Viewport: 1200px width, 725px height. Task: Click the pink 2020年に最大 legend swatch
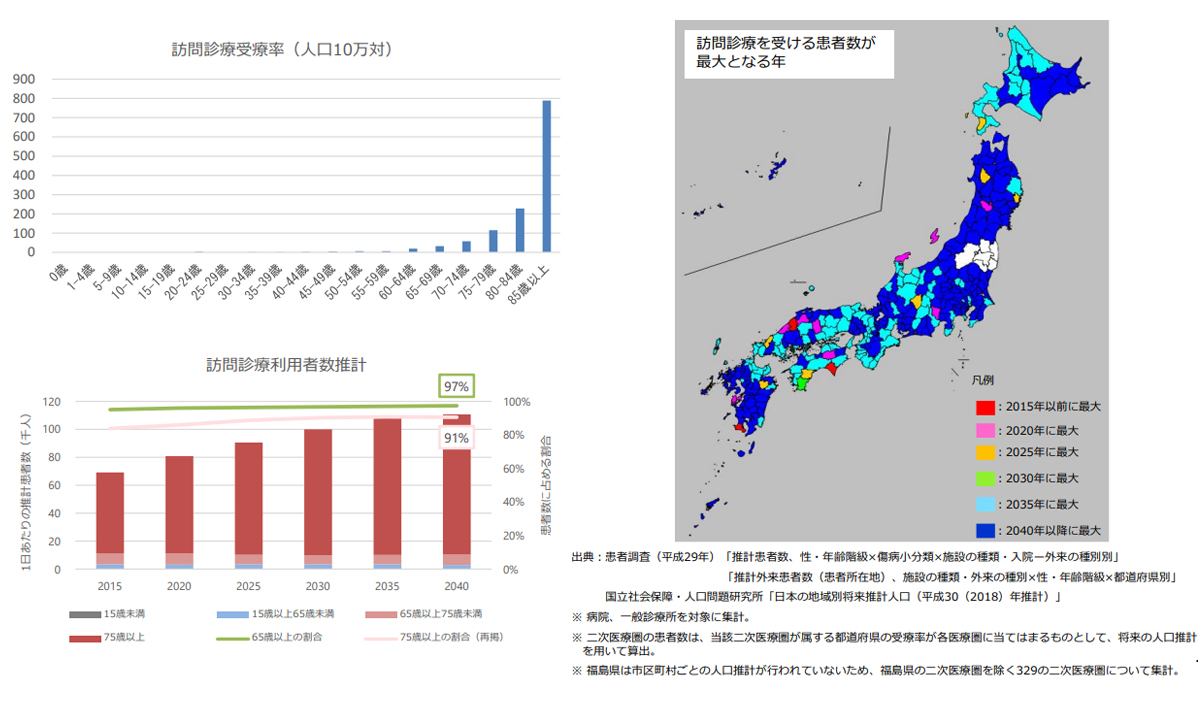pos(985,431)
